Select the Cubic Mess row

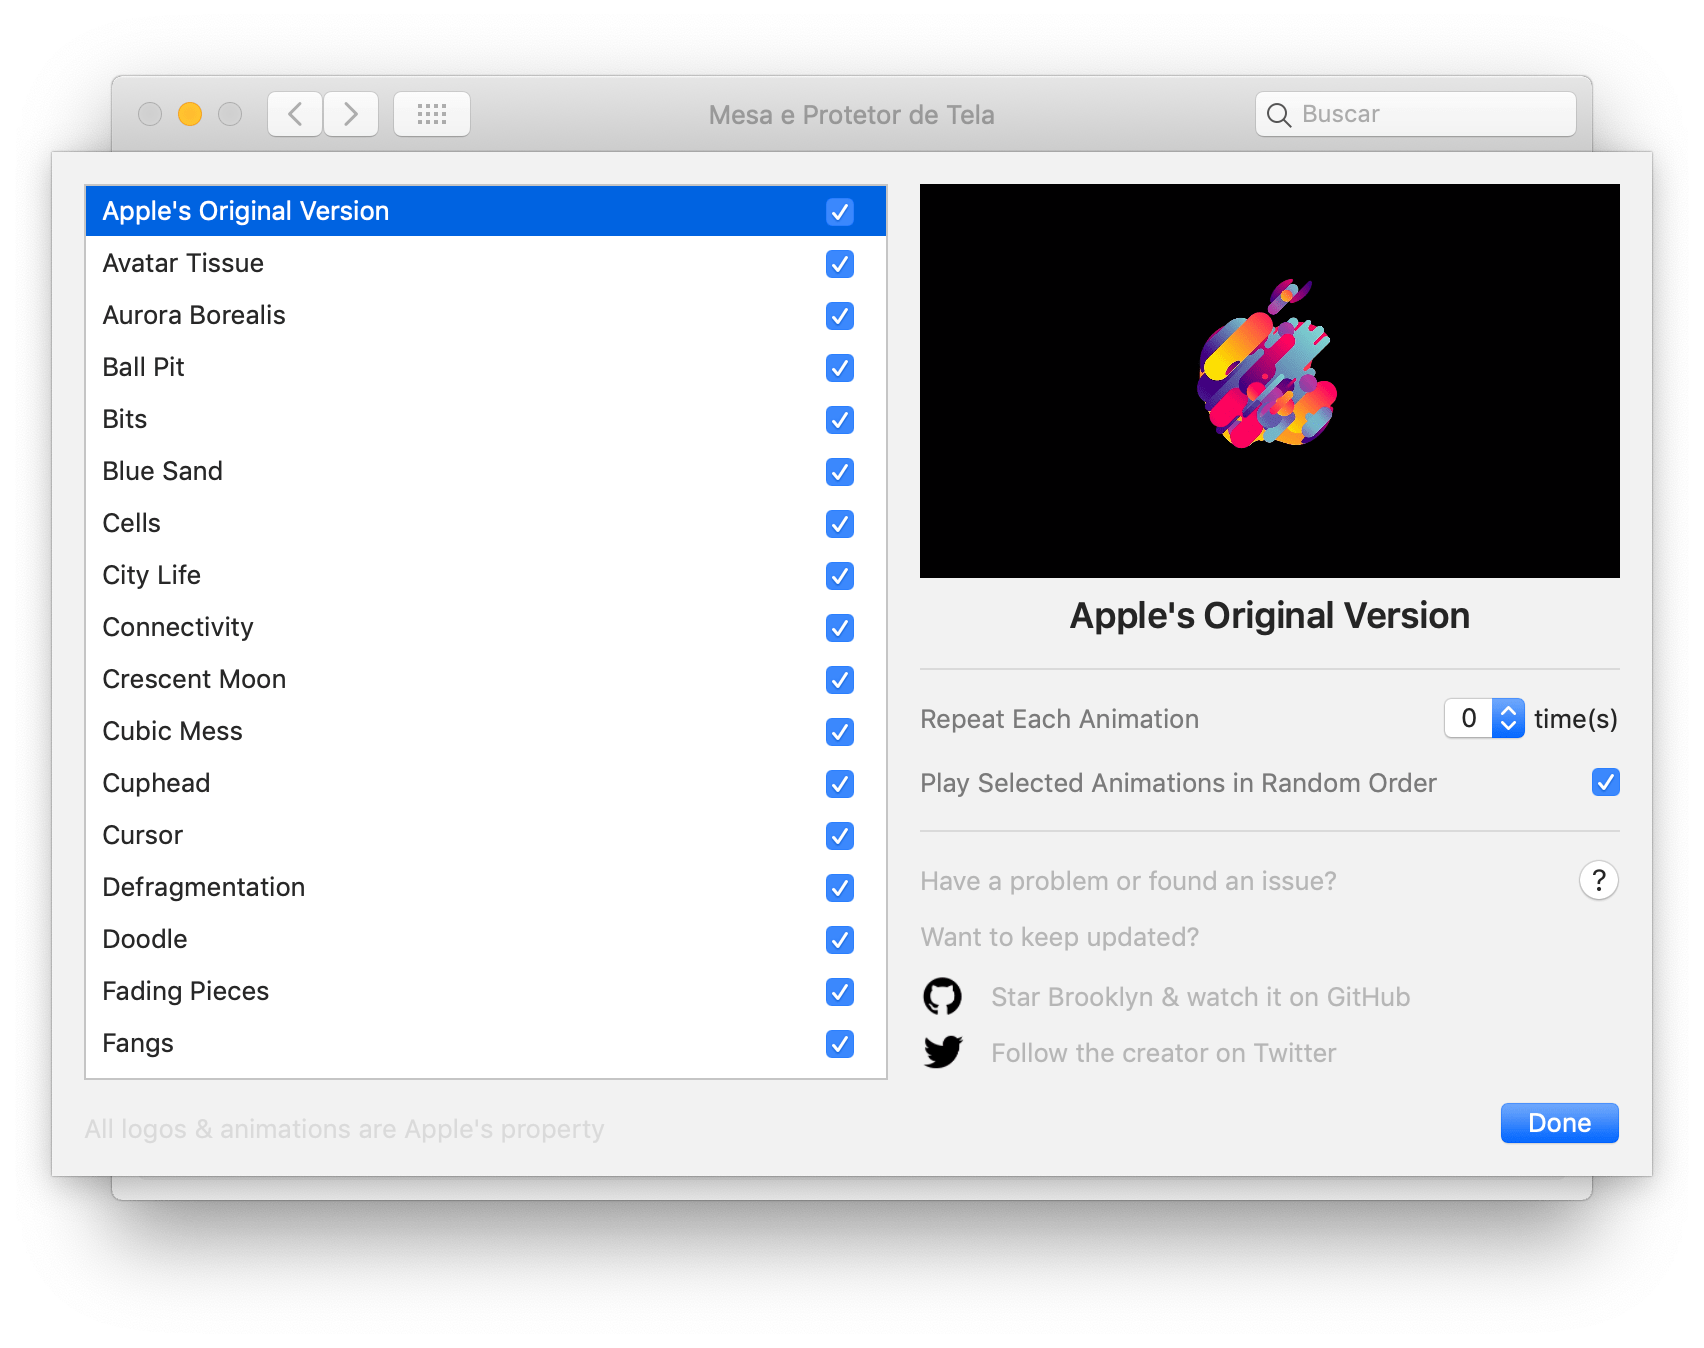[486, 731]
